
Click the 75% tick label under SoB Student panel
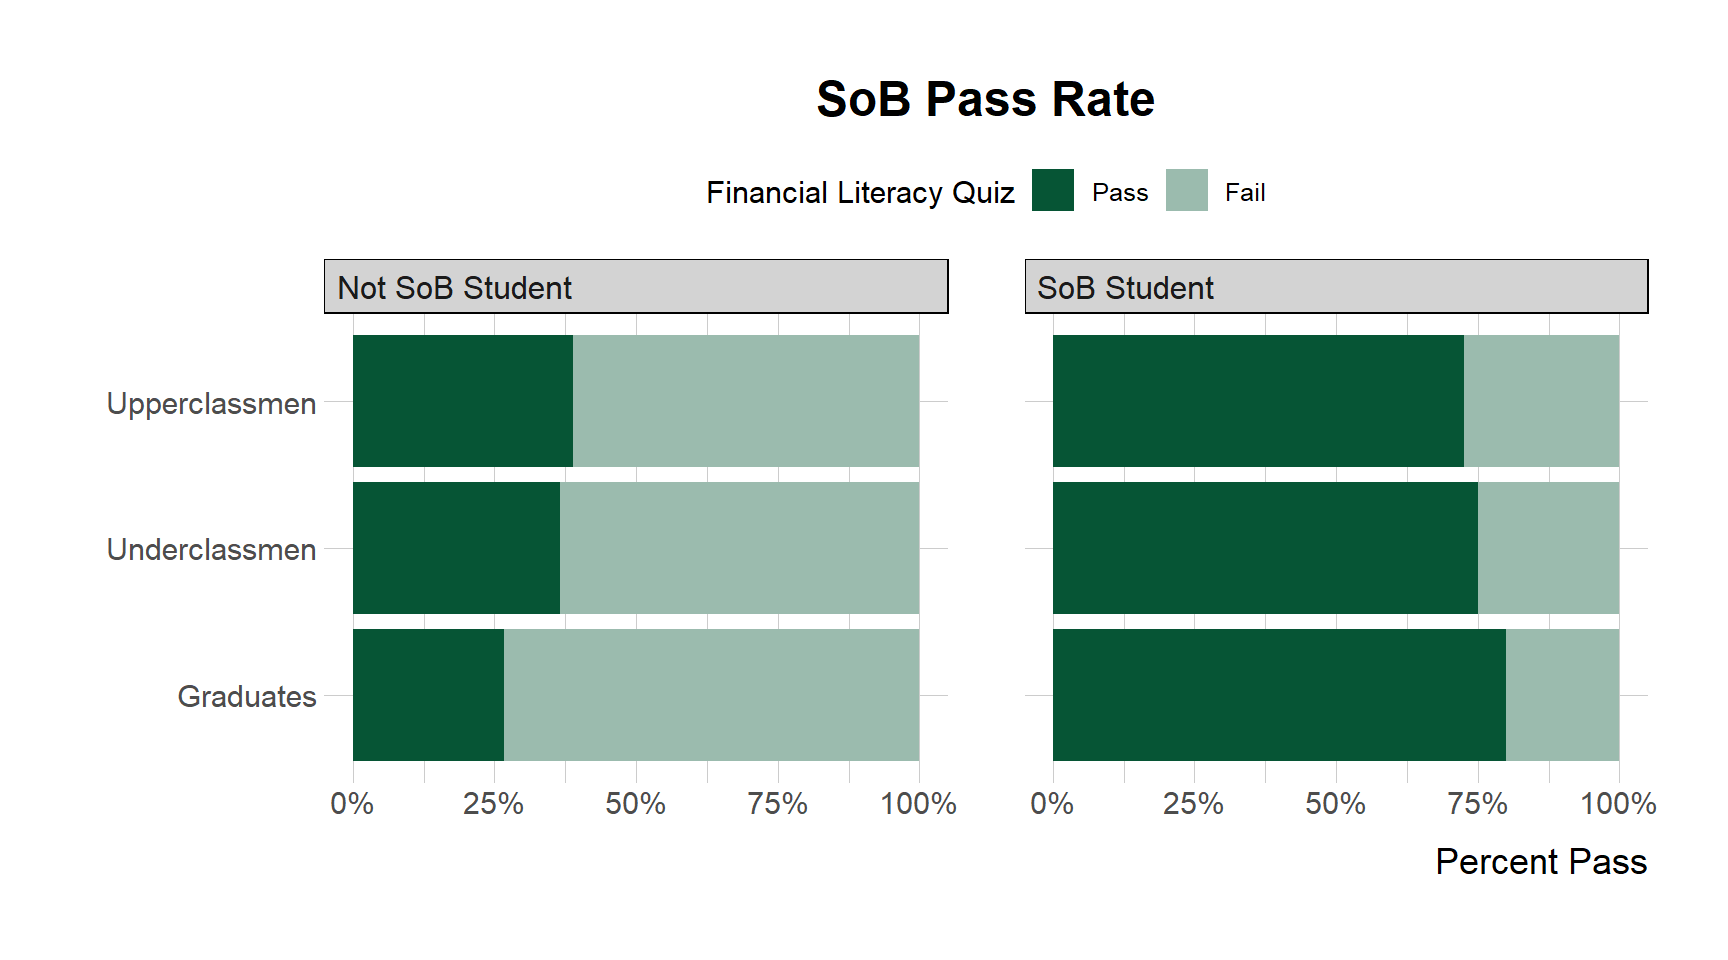tap(1477, 804)
